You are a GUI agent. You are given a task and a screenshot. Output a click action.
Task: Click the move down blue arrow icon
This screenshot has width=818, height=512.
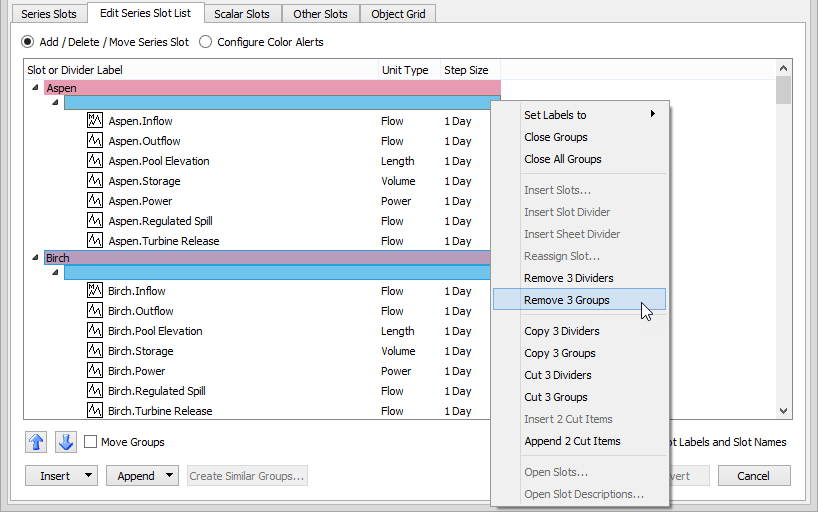tap(65, 442)
